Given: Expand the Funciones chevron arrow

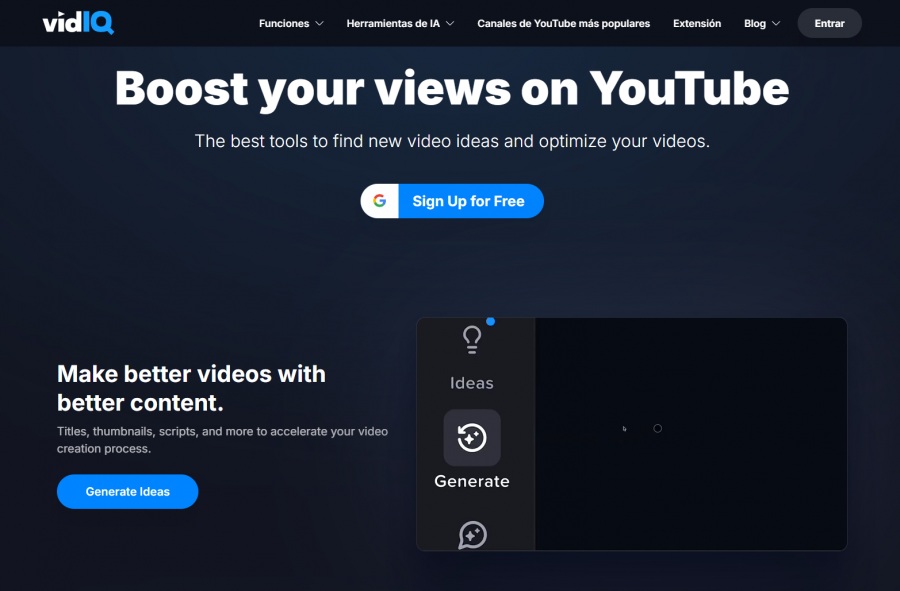Looking at the screenshot, I should [x=319, y=23].
